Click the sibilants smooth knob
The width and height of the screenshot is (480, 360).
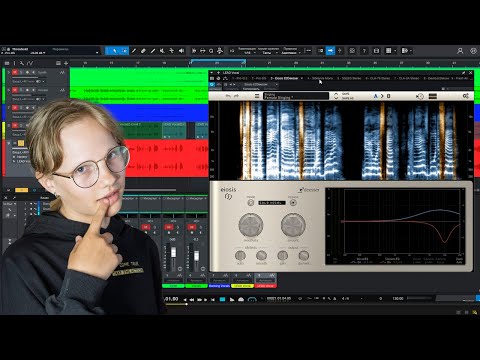click(261, 256)
